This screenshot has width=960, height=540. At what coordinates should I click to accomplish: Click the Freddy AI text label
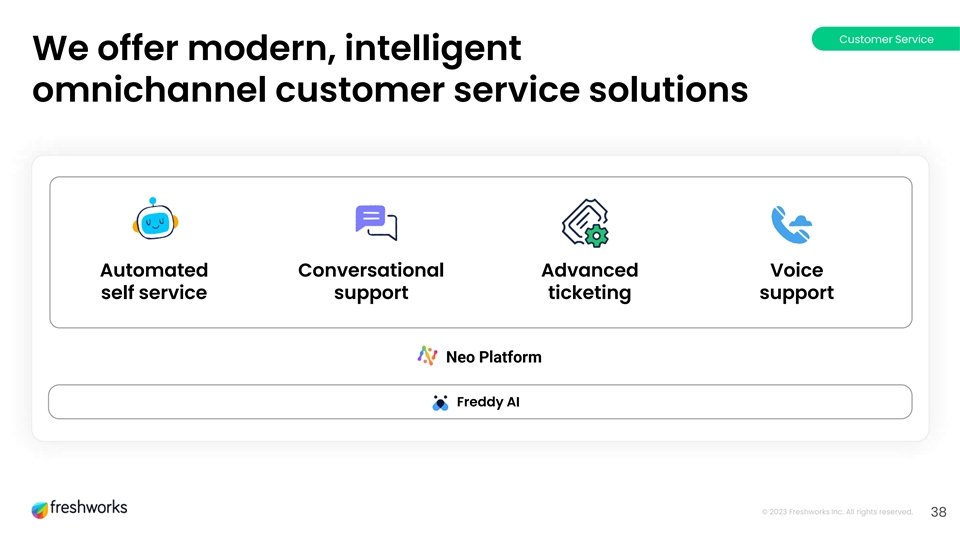(488, 402)
